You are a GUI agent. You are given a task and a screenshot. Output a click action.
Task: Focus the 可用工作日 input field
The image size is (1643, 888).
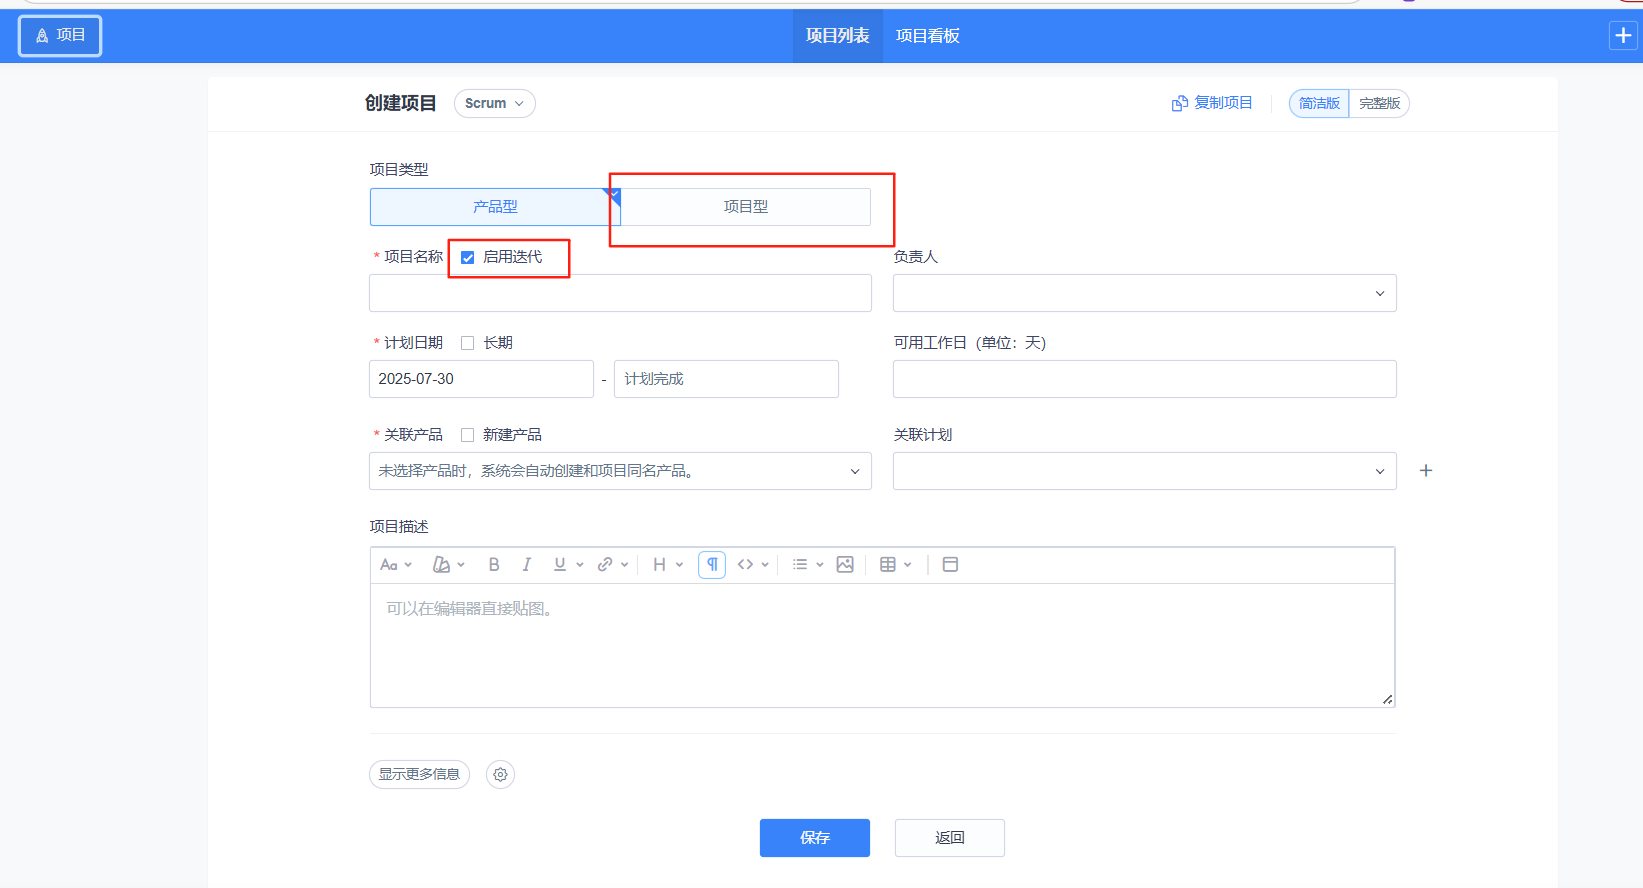[x=1145, y=379]
